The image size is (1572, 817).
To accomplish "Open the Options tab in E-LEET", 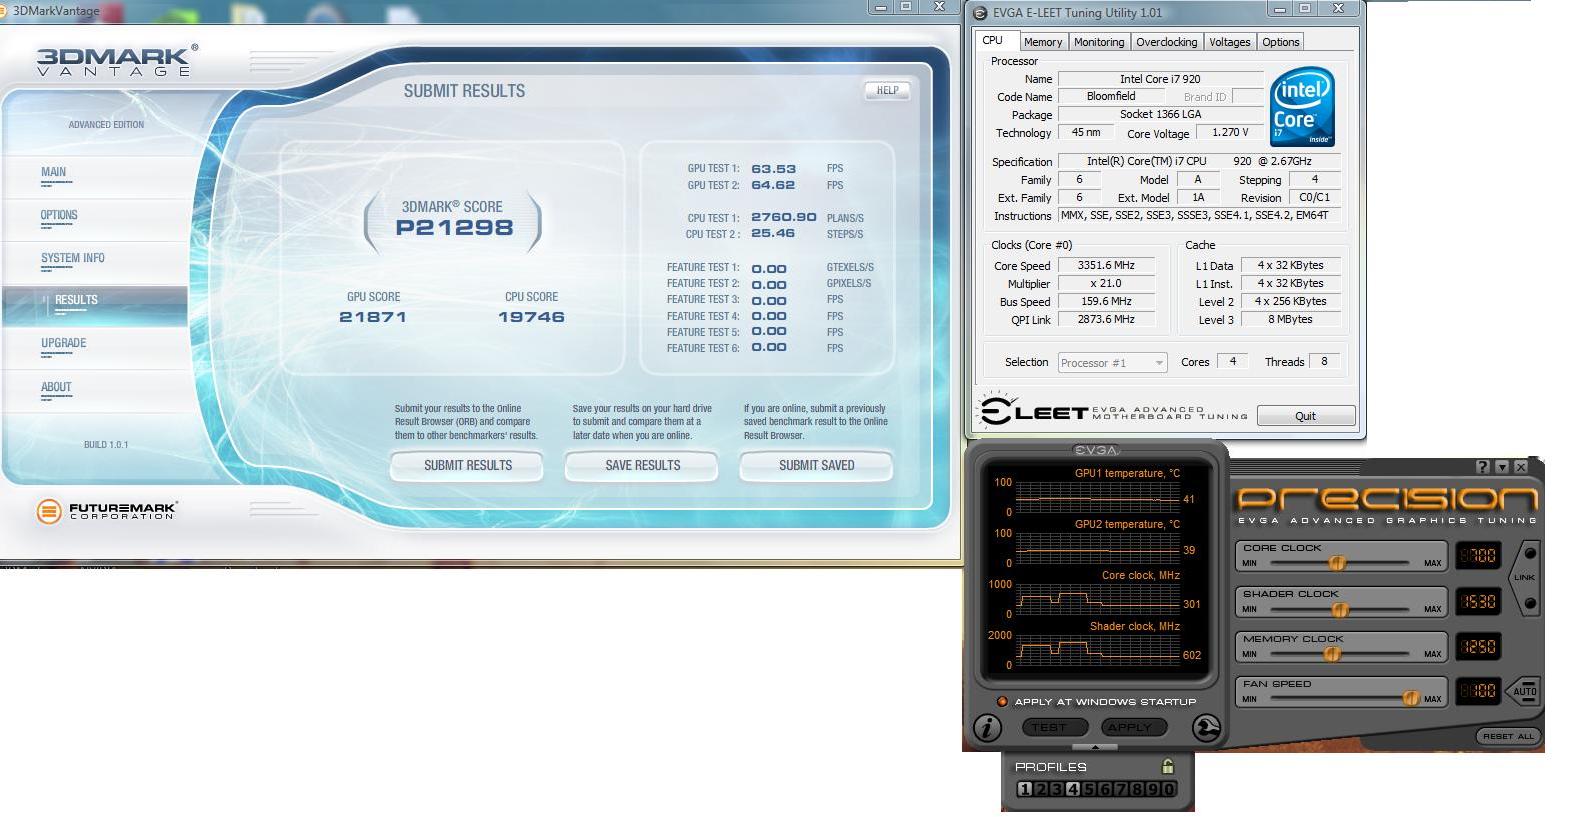I will (x=1280, y=42).
